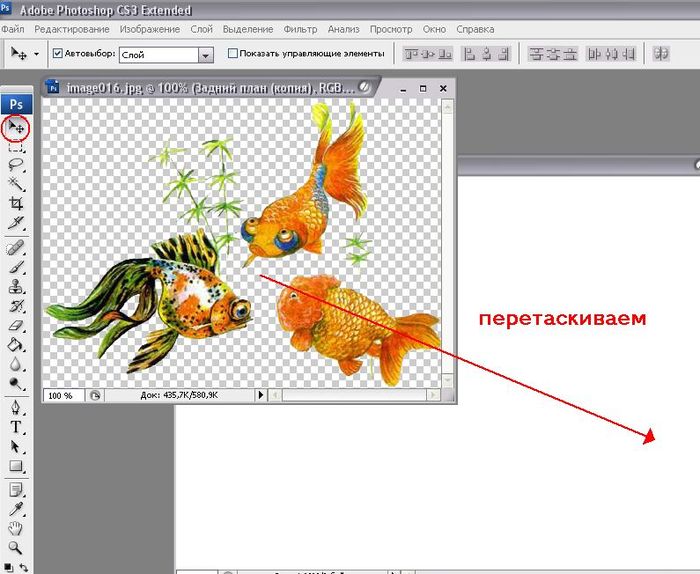This screenshot has height=574, width=700.
Task: Select the Crop tool
Action: 16,203
